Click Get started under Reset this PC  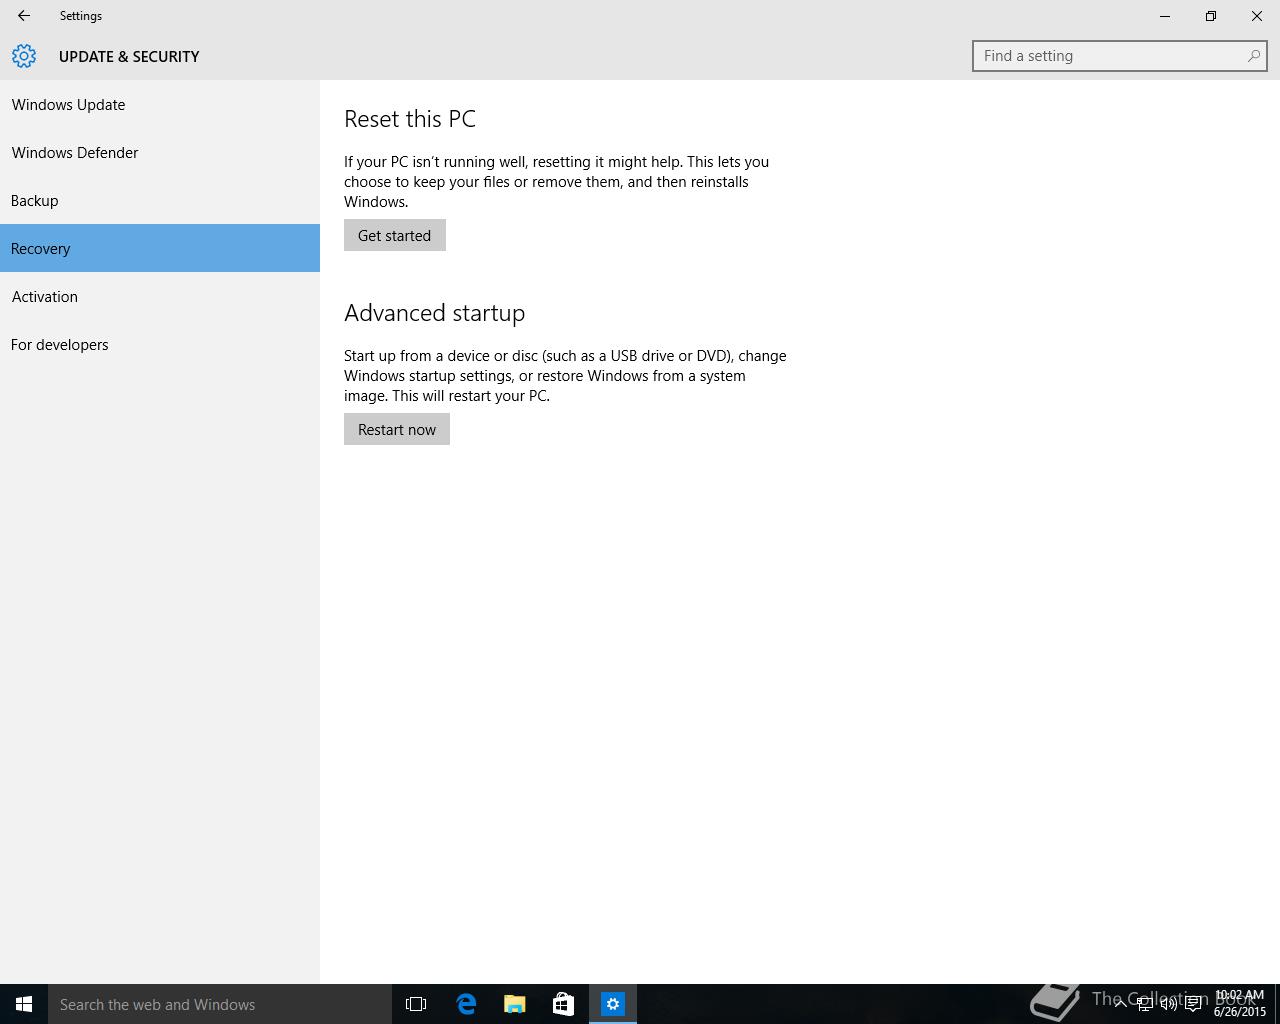(395, 235)
